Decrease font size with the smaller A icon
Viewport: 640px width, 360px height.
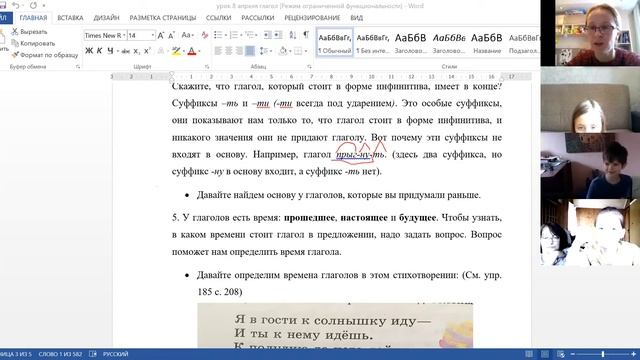pos(171,36)
